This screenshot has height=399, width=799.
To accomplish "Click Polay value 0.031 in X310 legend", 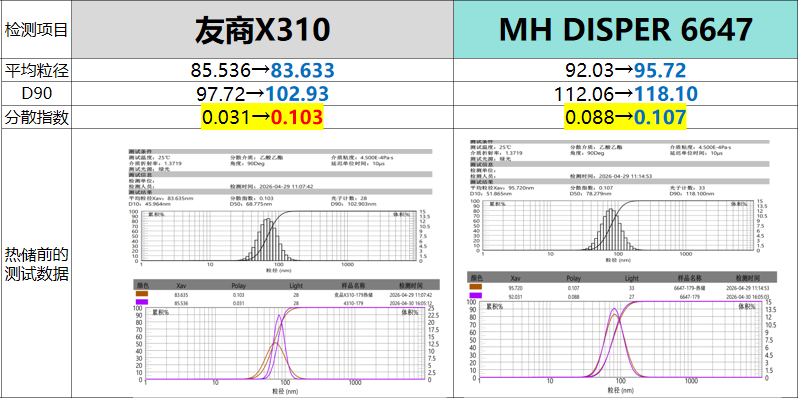I will coord(238,303).
